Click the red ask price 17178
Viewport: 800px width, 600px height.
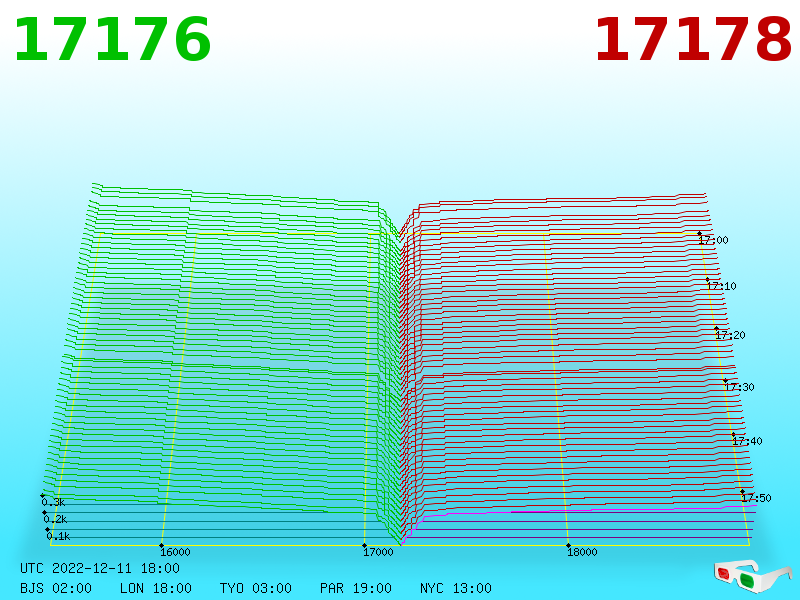pyautogui.click(x=693, y=40)
